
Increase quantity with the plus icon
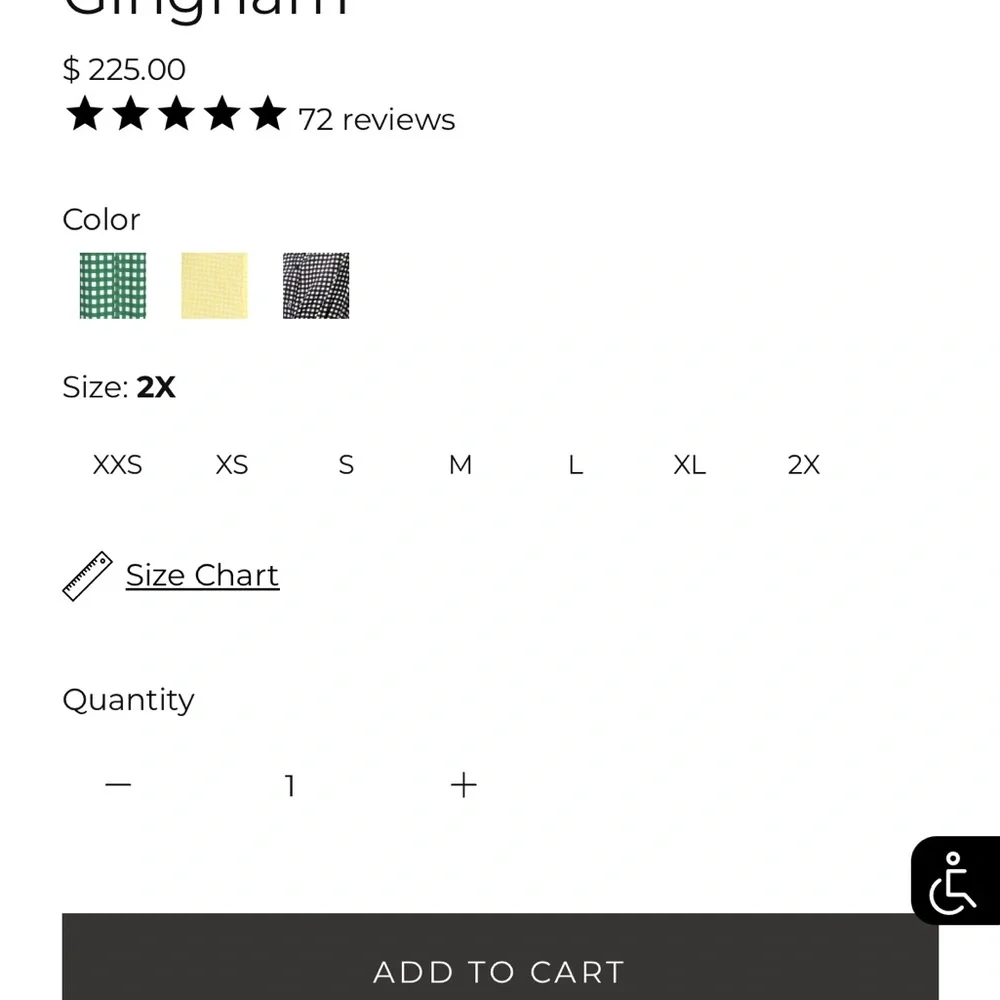(463, 785)
